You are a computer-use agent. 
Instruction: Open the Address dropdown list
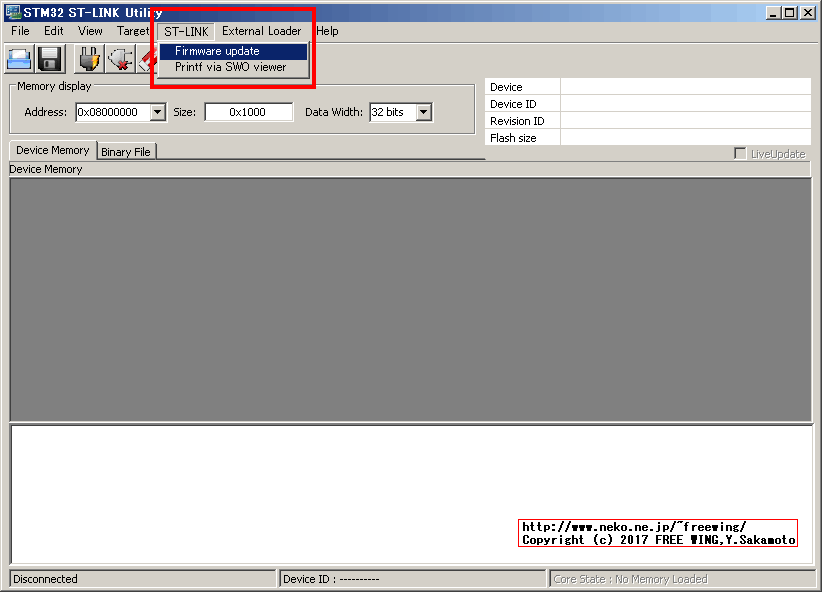[x=158, y=112]
